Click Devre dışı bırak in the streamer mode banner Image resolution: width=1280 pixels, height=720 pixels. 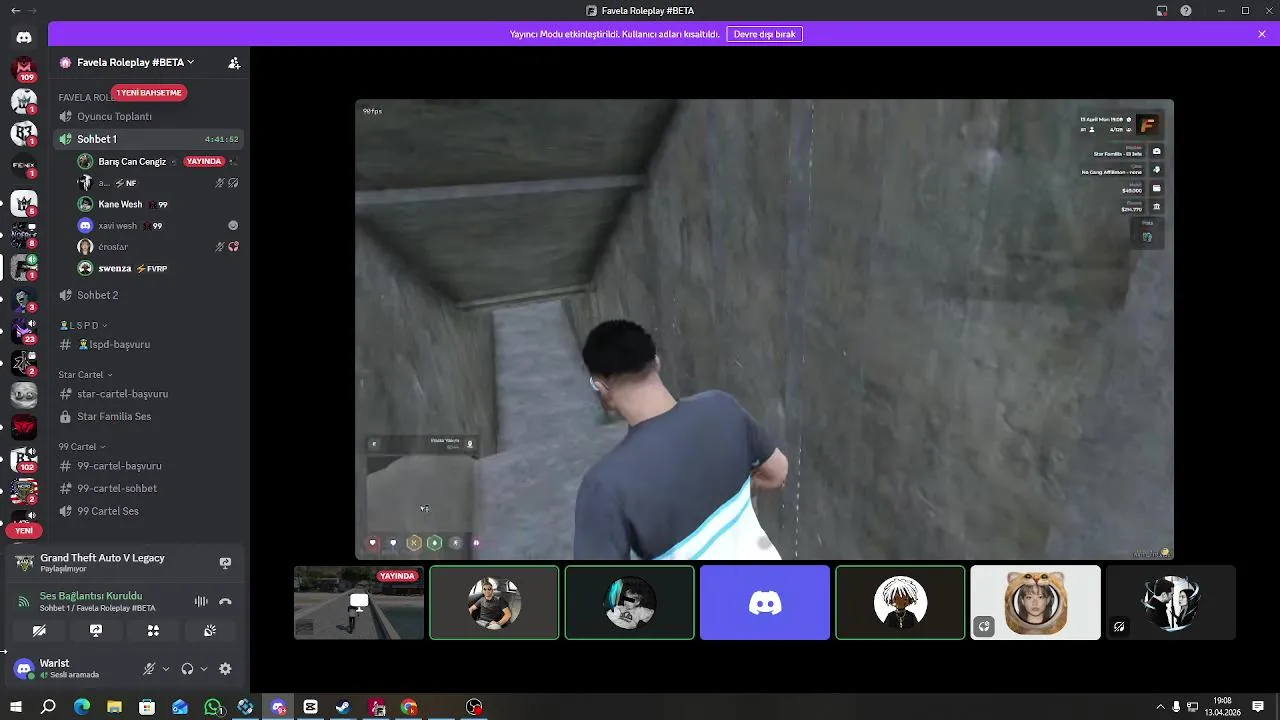765,34
